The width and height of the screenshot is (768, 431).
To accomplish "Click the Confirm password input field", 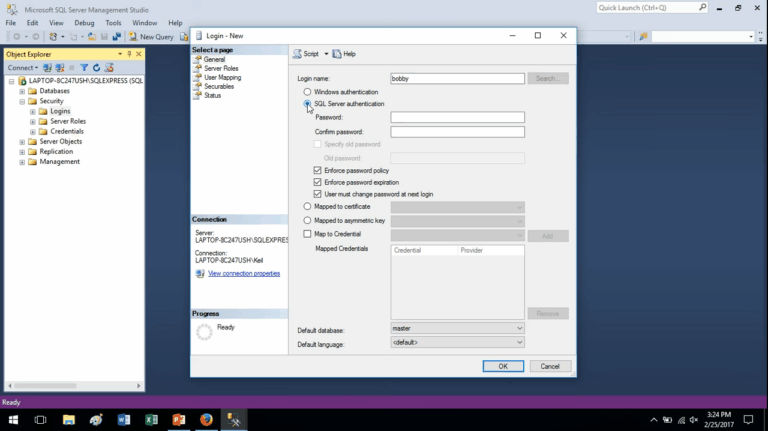I will pos(457,132).
